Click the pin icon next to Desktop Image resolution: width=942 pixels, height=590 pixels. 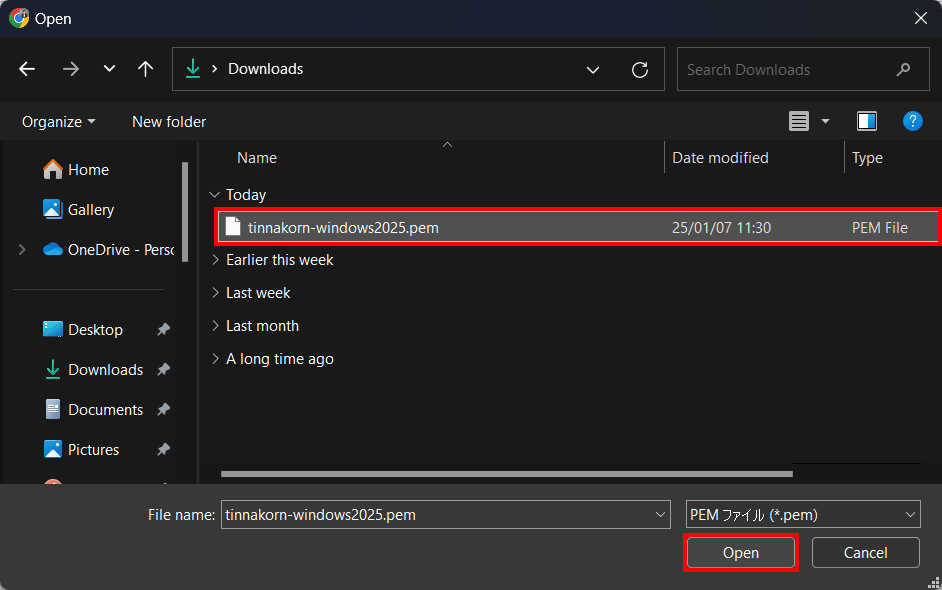tap(163, 329)
